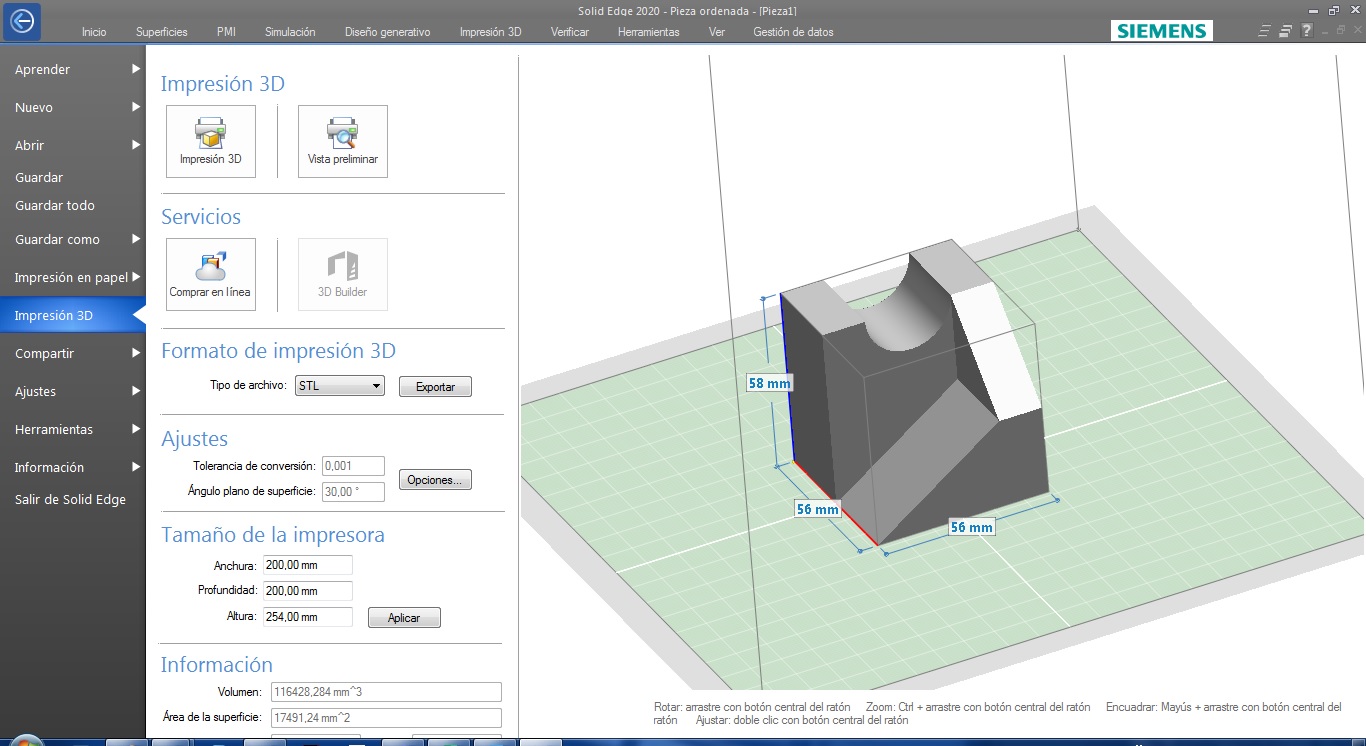Click the SIEMENS logo
This screenshot has width=1366, height=746.
pyautogui.click(x=1160, y=30)
